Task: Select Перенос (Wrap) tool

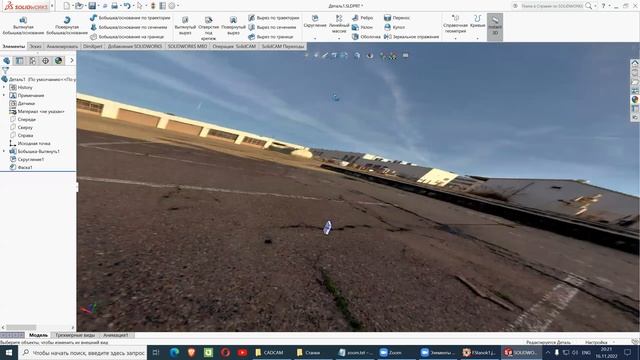Action: coord(397,18)
